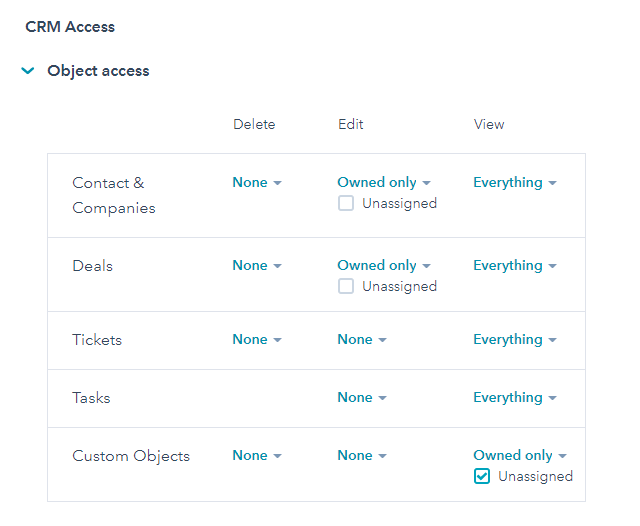The width and height of the screenshot is (640, 526).
Task: Check Unassigned under Deals Edit
Action: [x=346, y=286]
